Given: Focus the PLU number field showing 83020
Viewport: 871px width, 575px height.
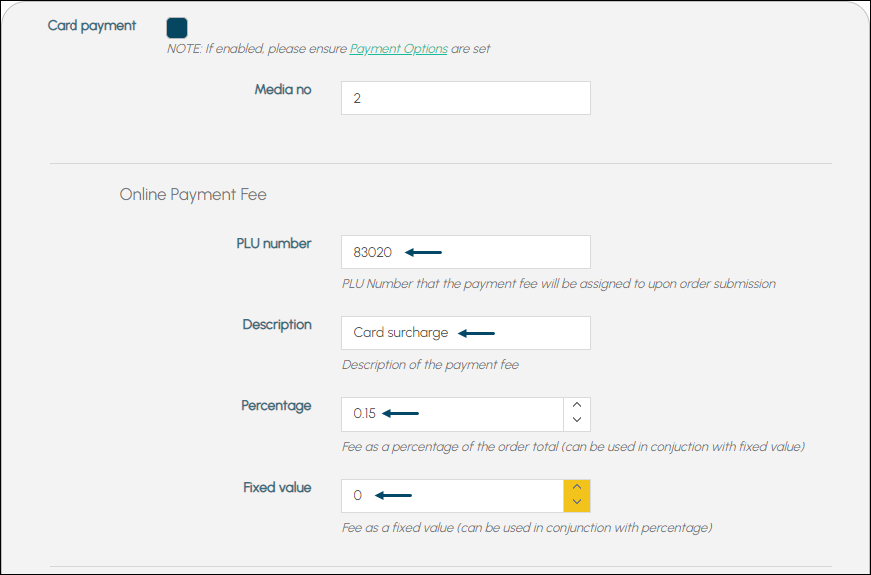Looking at the screenshot, I should [465, 252].
